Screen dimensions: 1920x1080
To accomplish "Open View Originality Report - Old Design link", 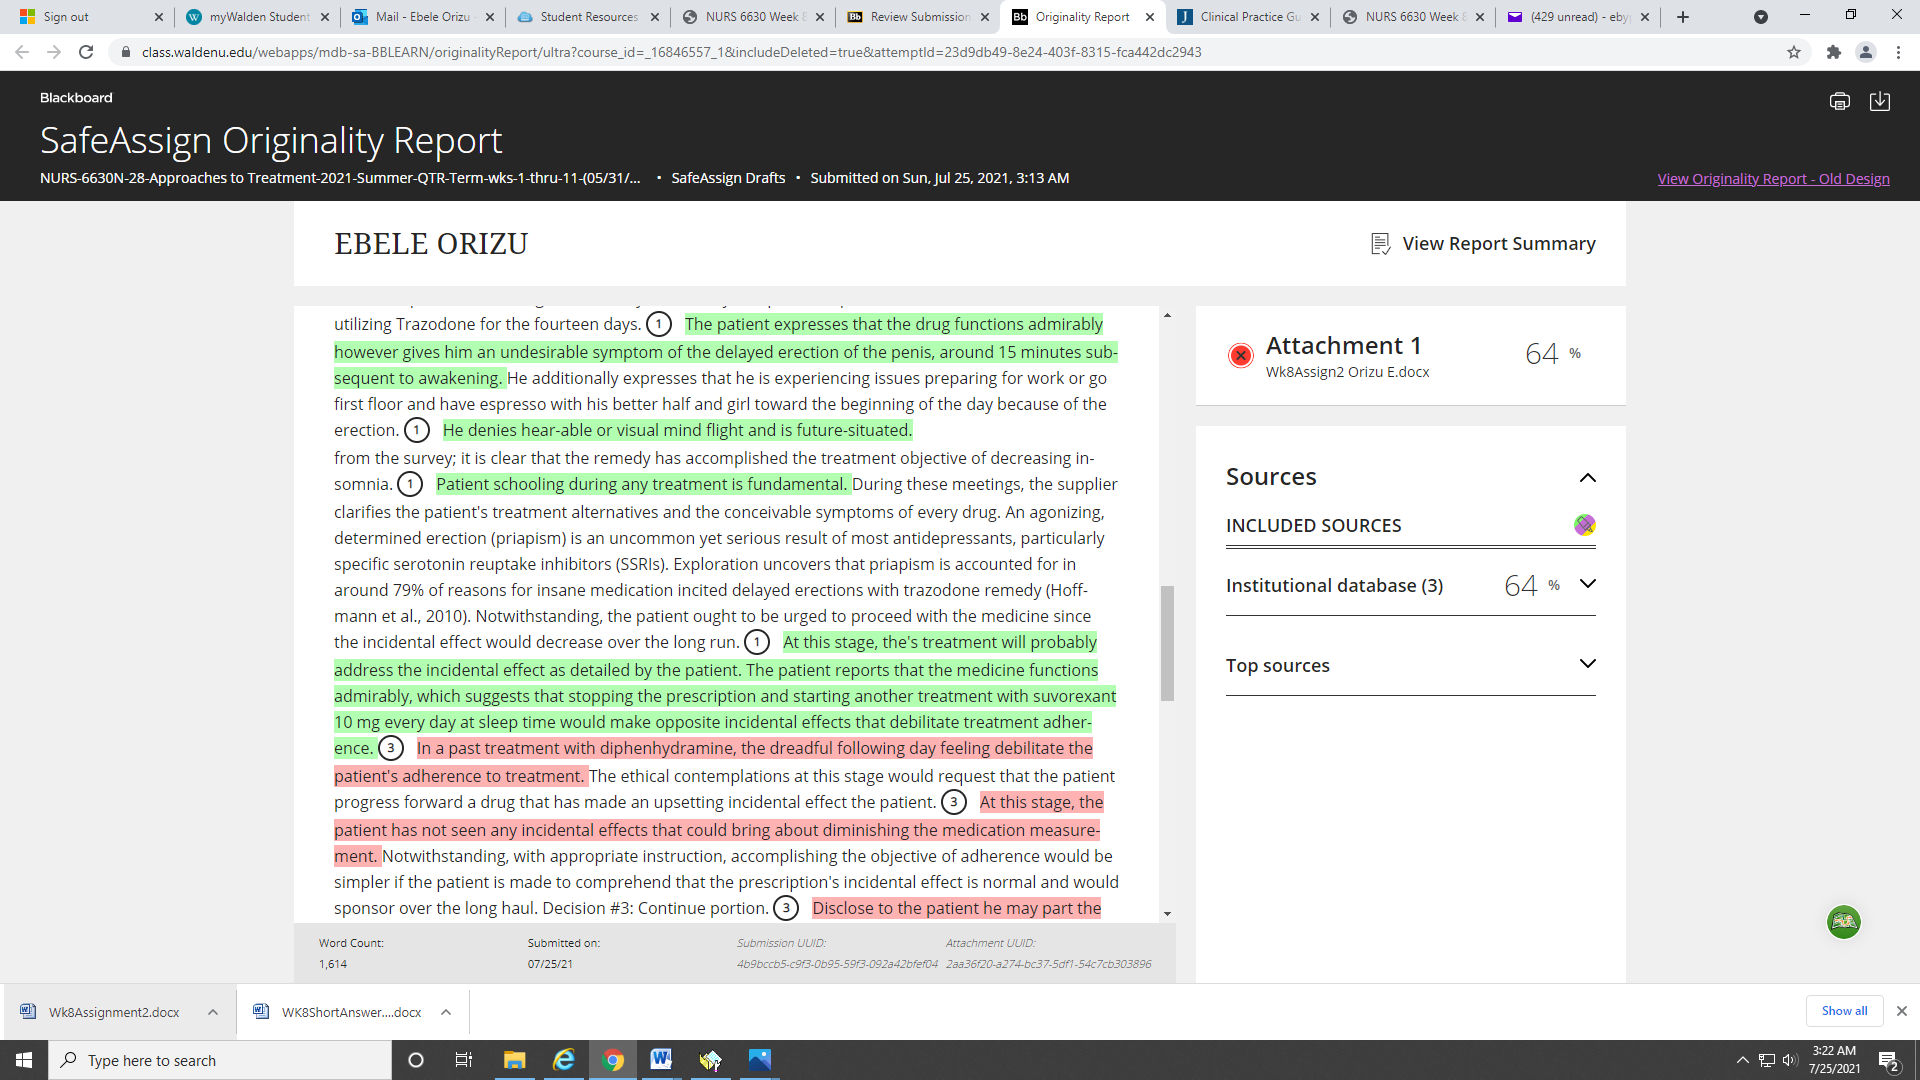I will click(x=1773, y=178).
